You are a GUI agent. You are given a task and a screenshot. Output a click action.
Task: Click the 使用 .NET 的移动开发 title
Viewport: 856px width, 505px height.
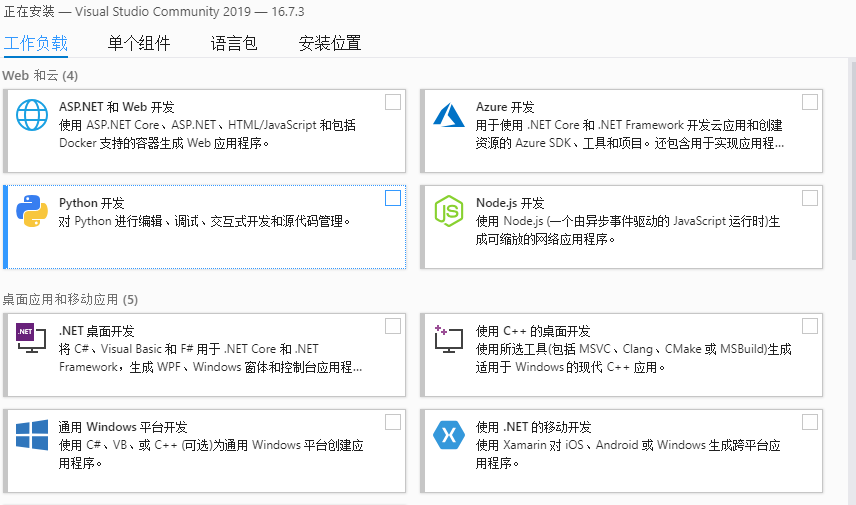(x=533, y=427)
